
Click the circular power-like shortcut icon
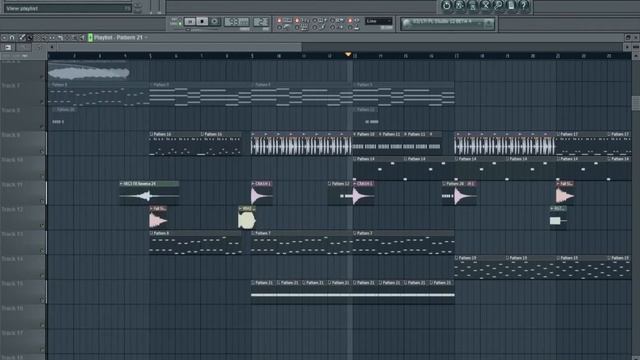[446, 5]
